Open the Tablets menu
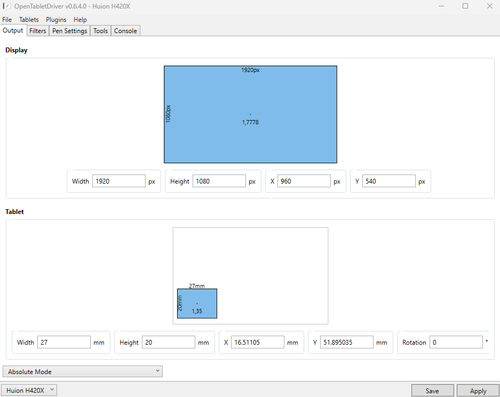 pos(29,20)
